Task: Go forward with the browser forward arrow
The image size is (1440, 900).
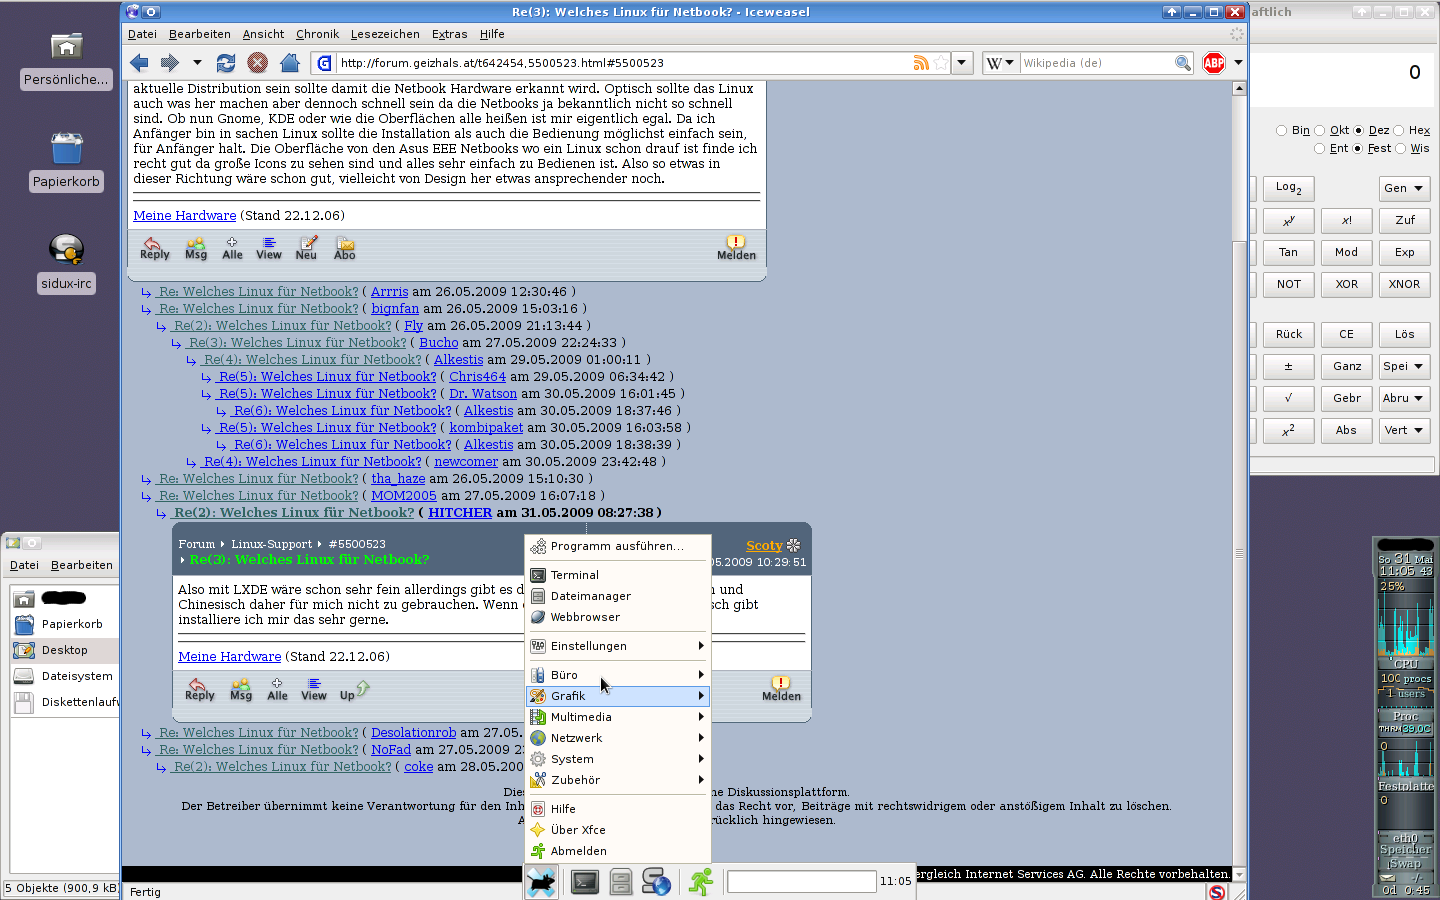Action: click(x=170, y=63)
